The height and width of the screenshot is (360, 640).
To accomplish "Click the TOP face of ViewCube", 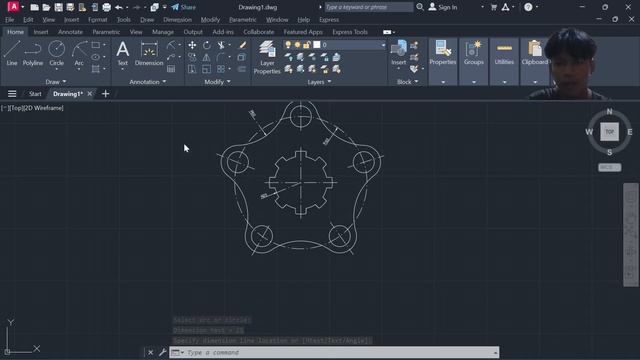I will pos(609,132).
